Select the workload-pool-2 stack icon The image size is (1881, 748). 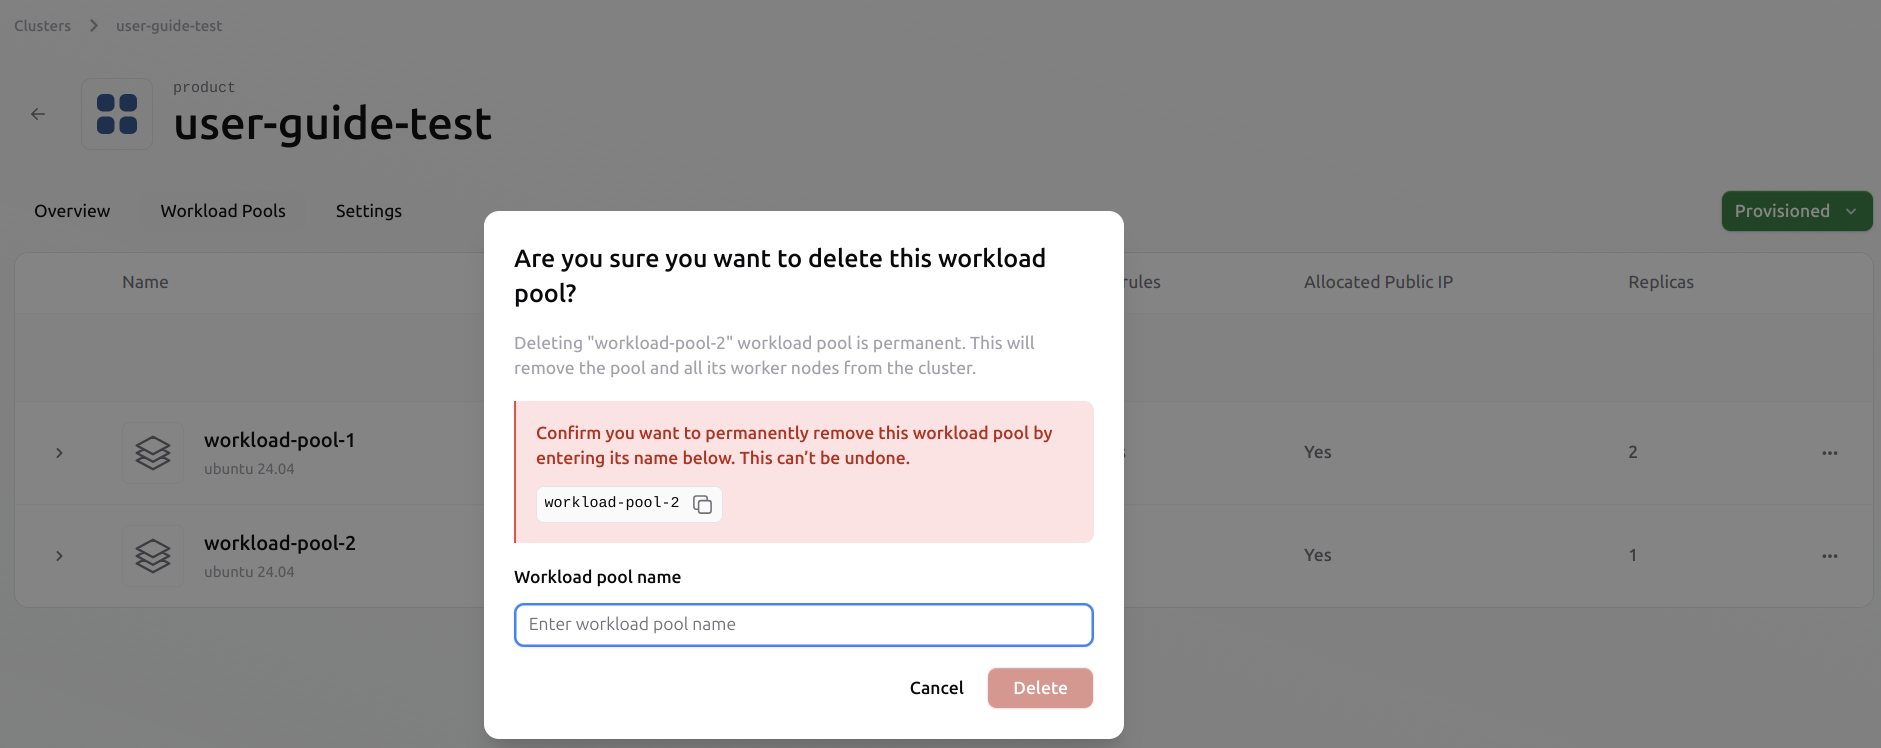tap(152, 555)
